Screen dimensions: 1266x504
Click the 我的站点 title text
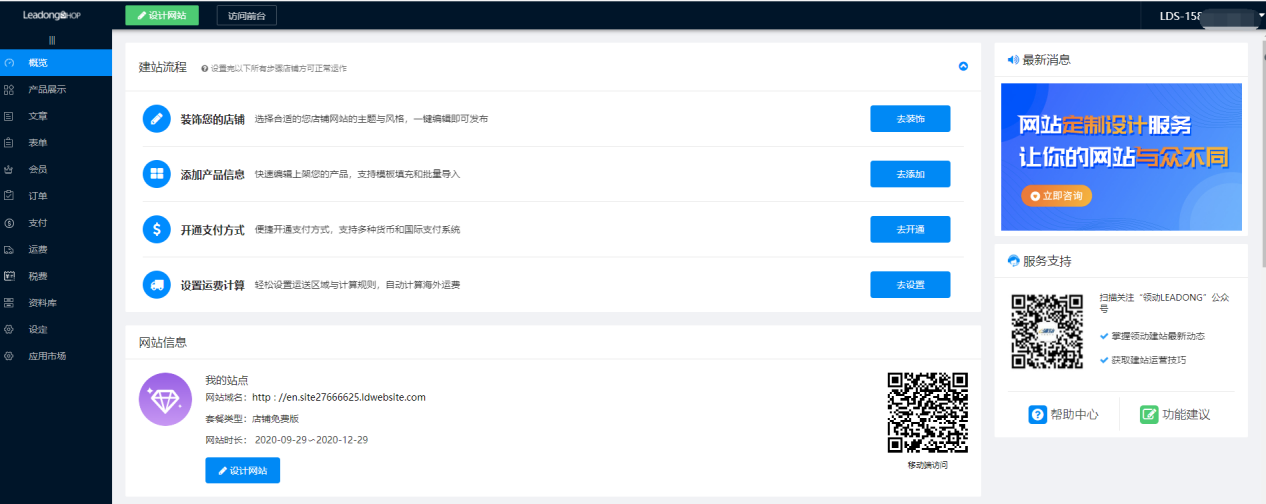coord(226,380)
